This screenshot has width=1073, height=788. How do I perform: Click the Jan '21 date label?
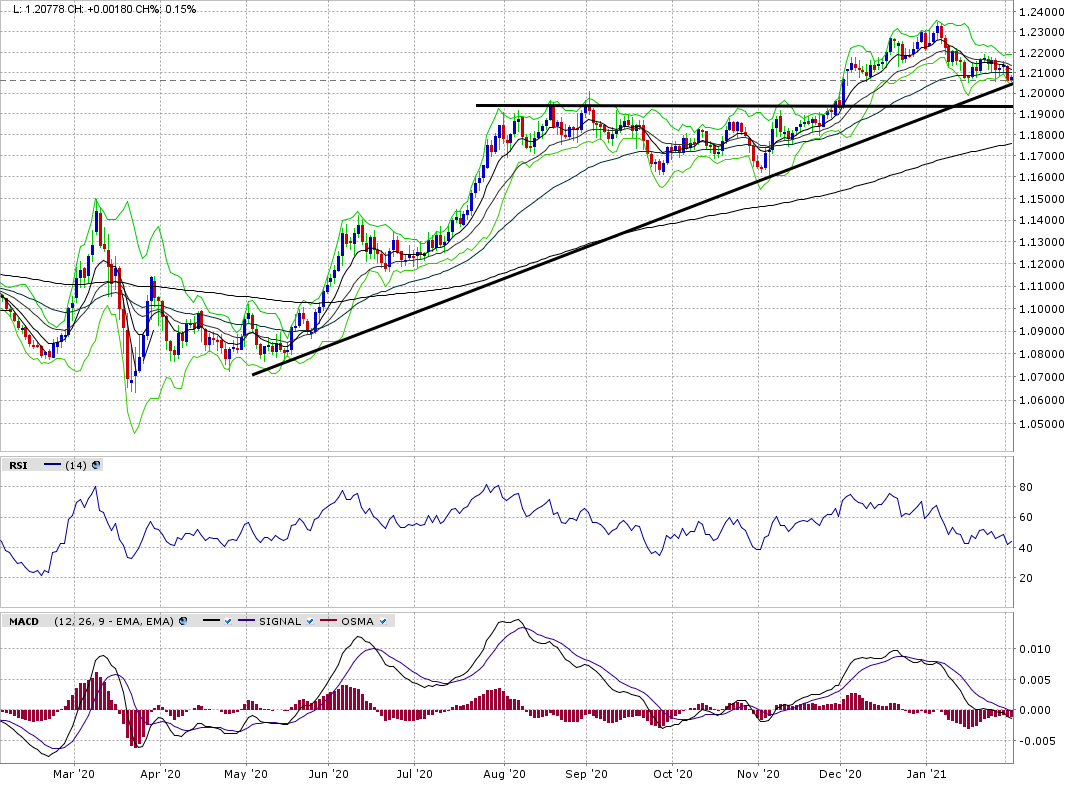click(927, 774)
